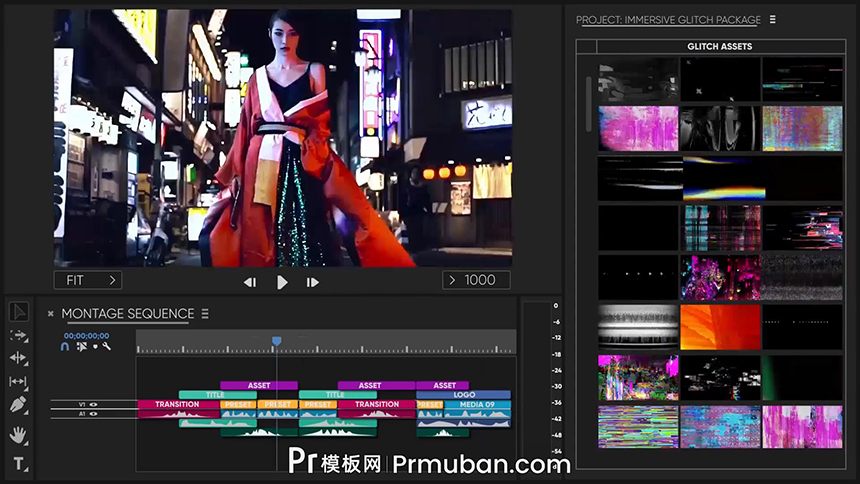This screenshot has height=484, width=860.
Task: Select the Selection arrow tool
Action: 19,312
